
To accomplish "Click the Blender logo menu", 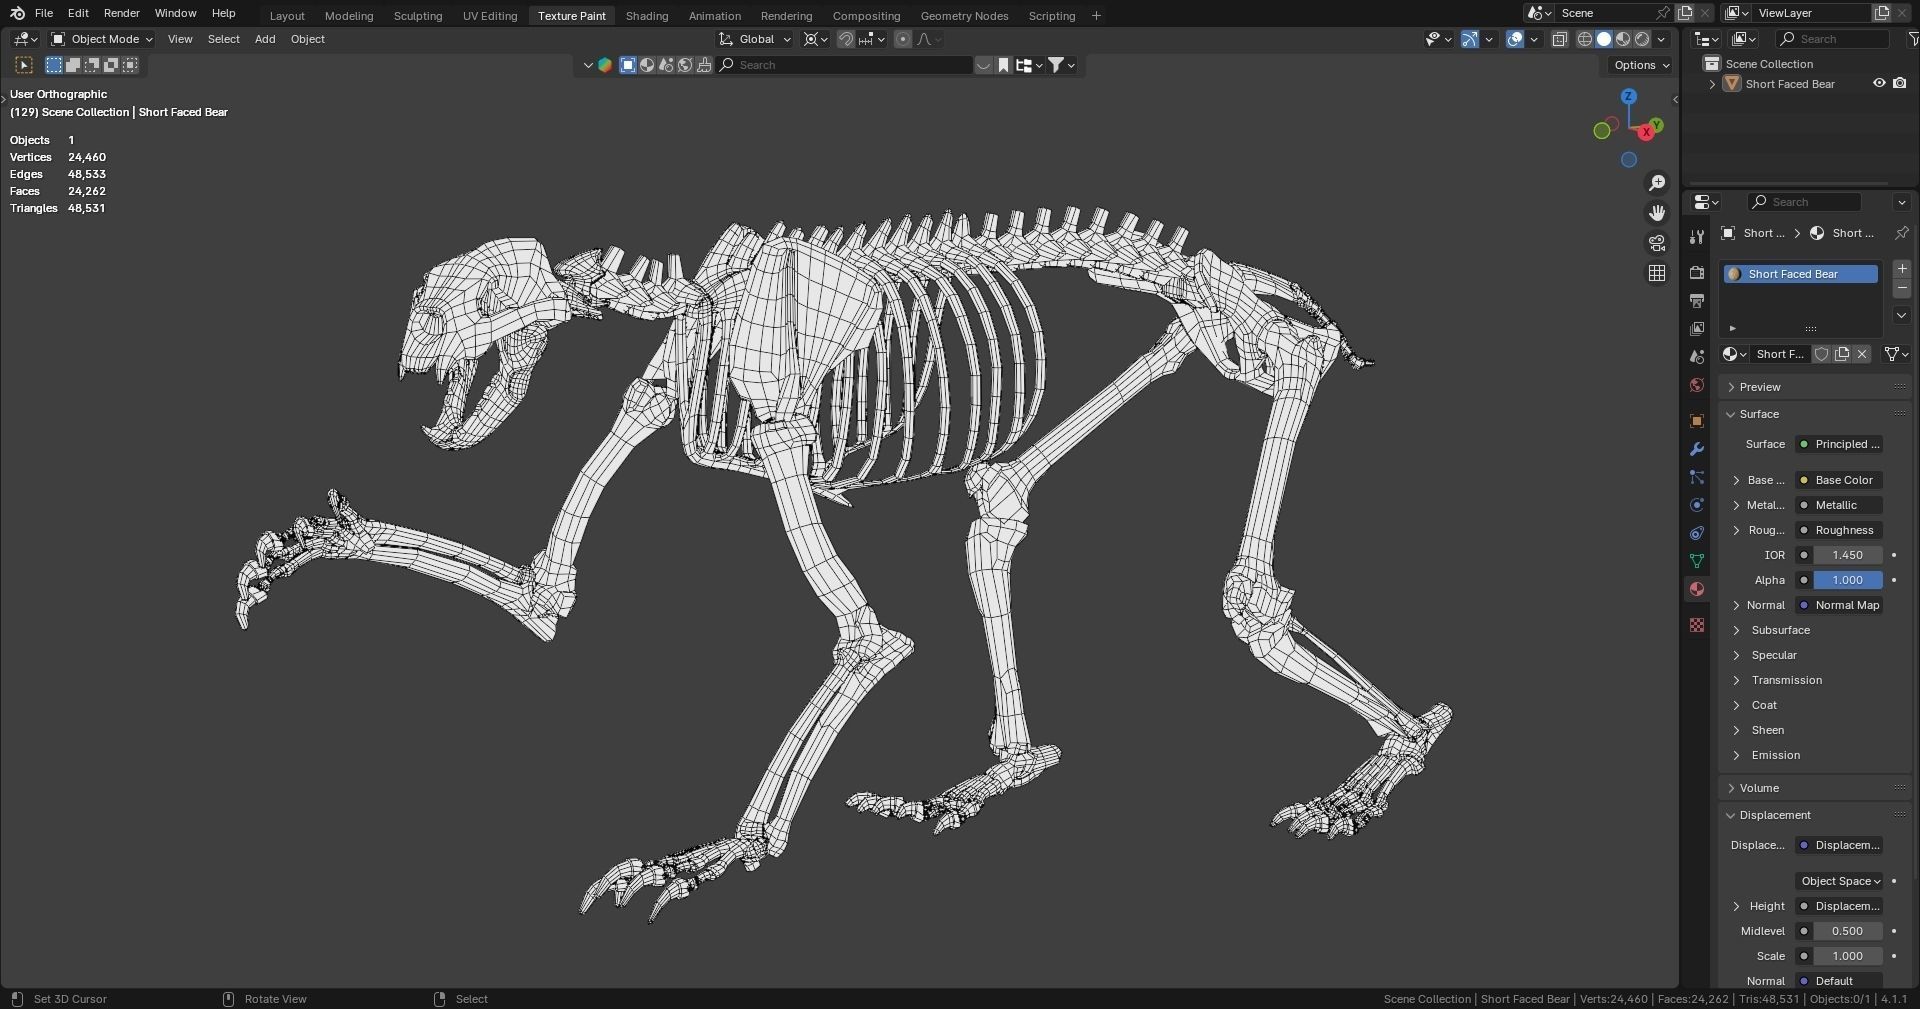I will click(x=17, y=13).
